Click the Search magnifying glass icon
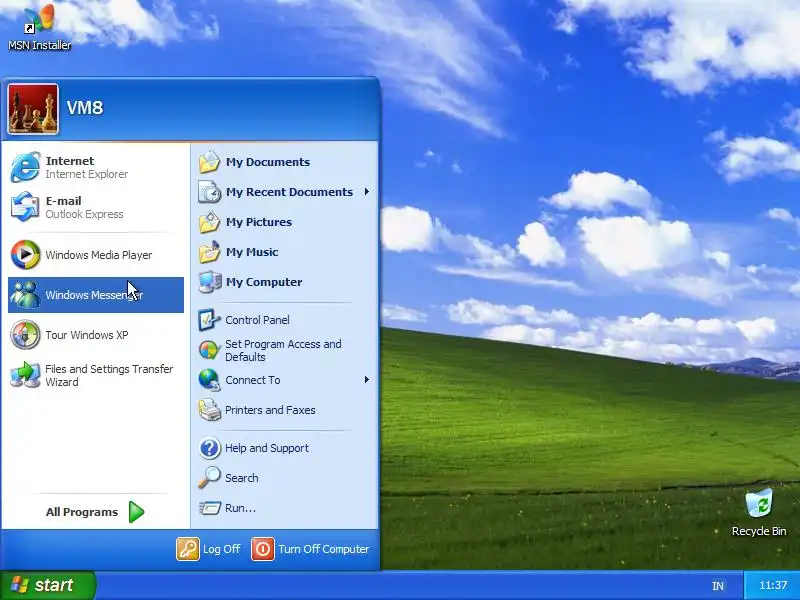Image resolution: width=800 pixels, height=600 pixels. click(209, 478)
